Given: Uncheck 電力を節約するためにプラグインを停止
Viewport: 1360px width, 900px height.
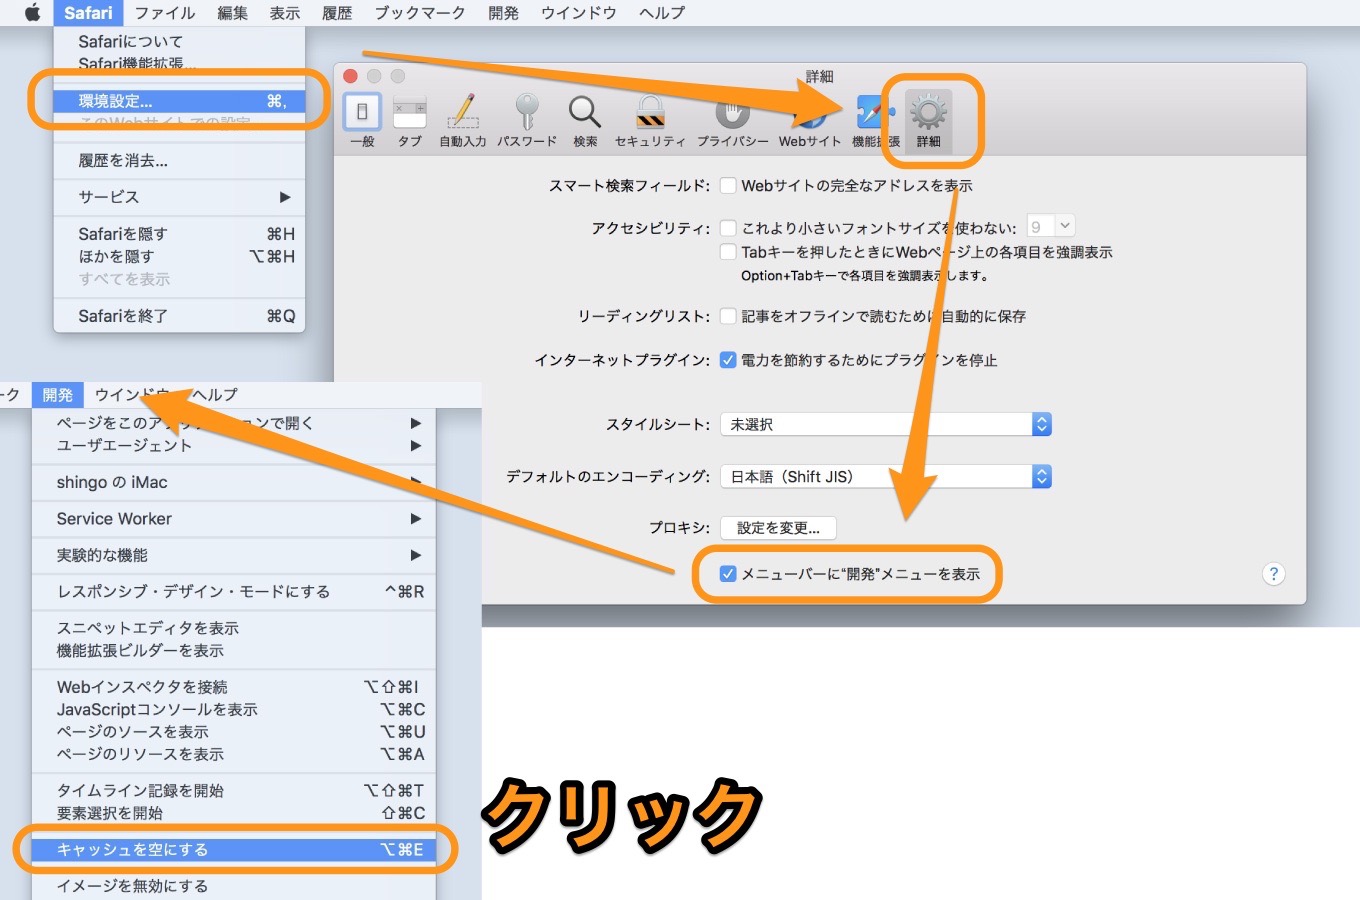Looking at the screenshot, I should [x=728, y=360].
